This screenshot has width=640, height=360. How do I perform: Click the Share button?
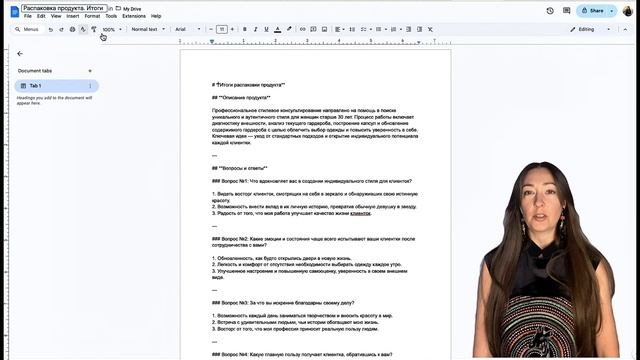click(x=593, y=11)
